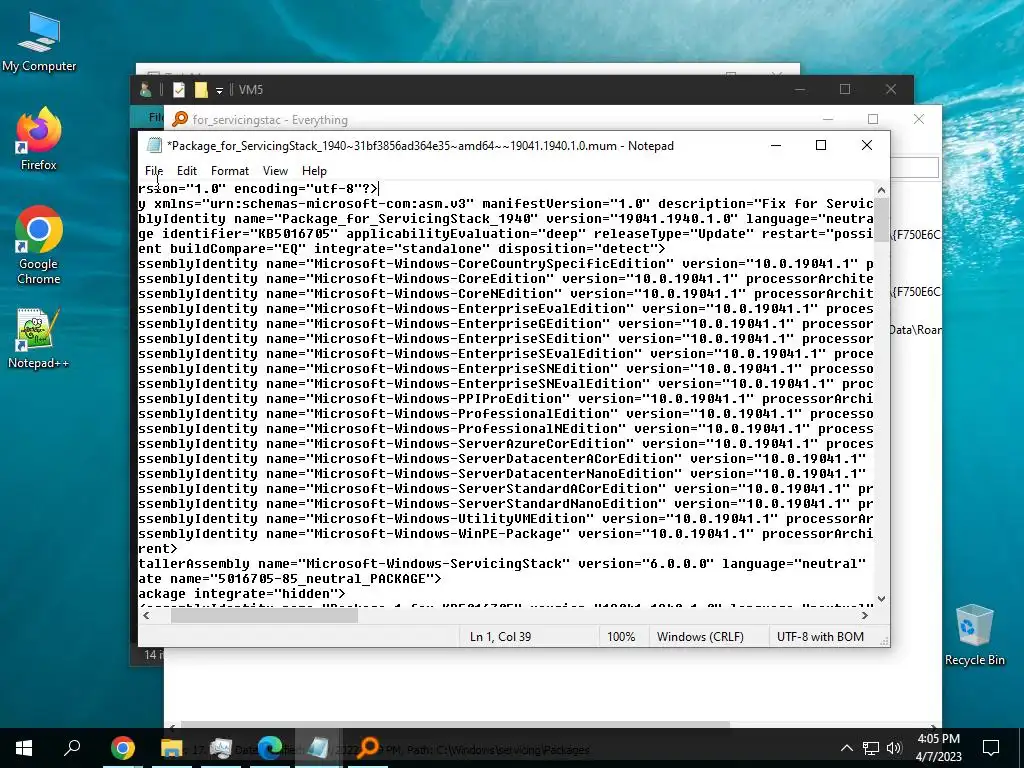Close the Everything search window
The width and height of the screenshot is (1024, 768).
coord(919,119)
